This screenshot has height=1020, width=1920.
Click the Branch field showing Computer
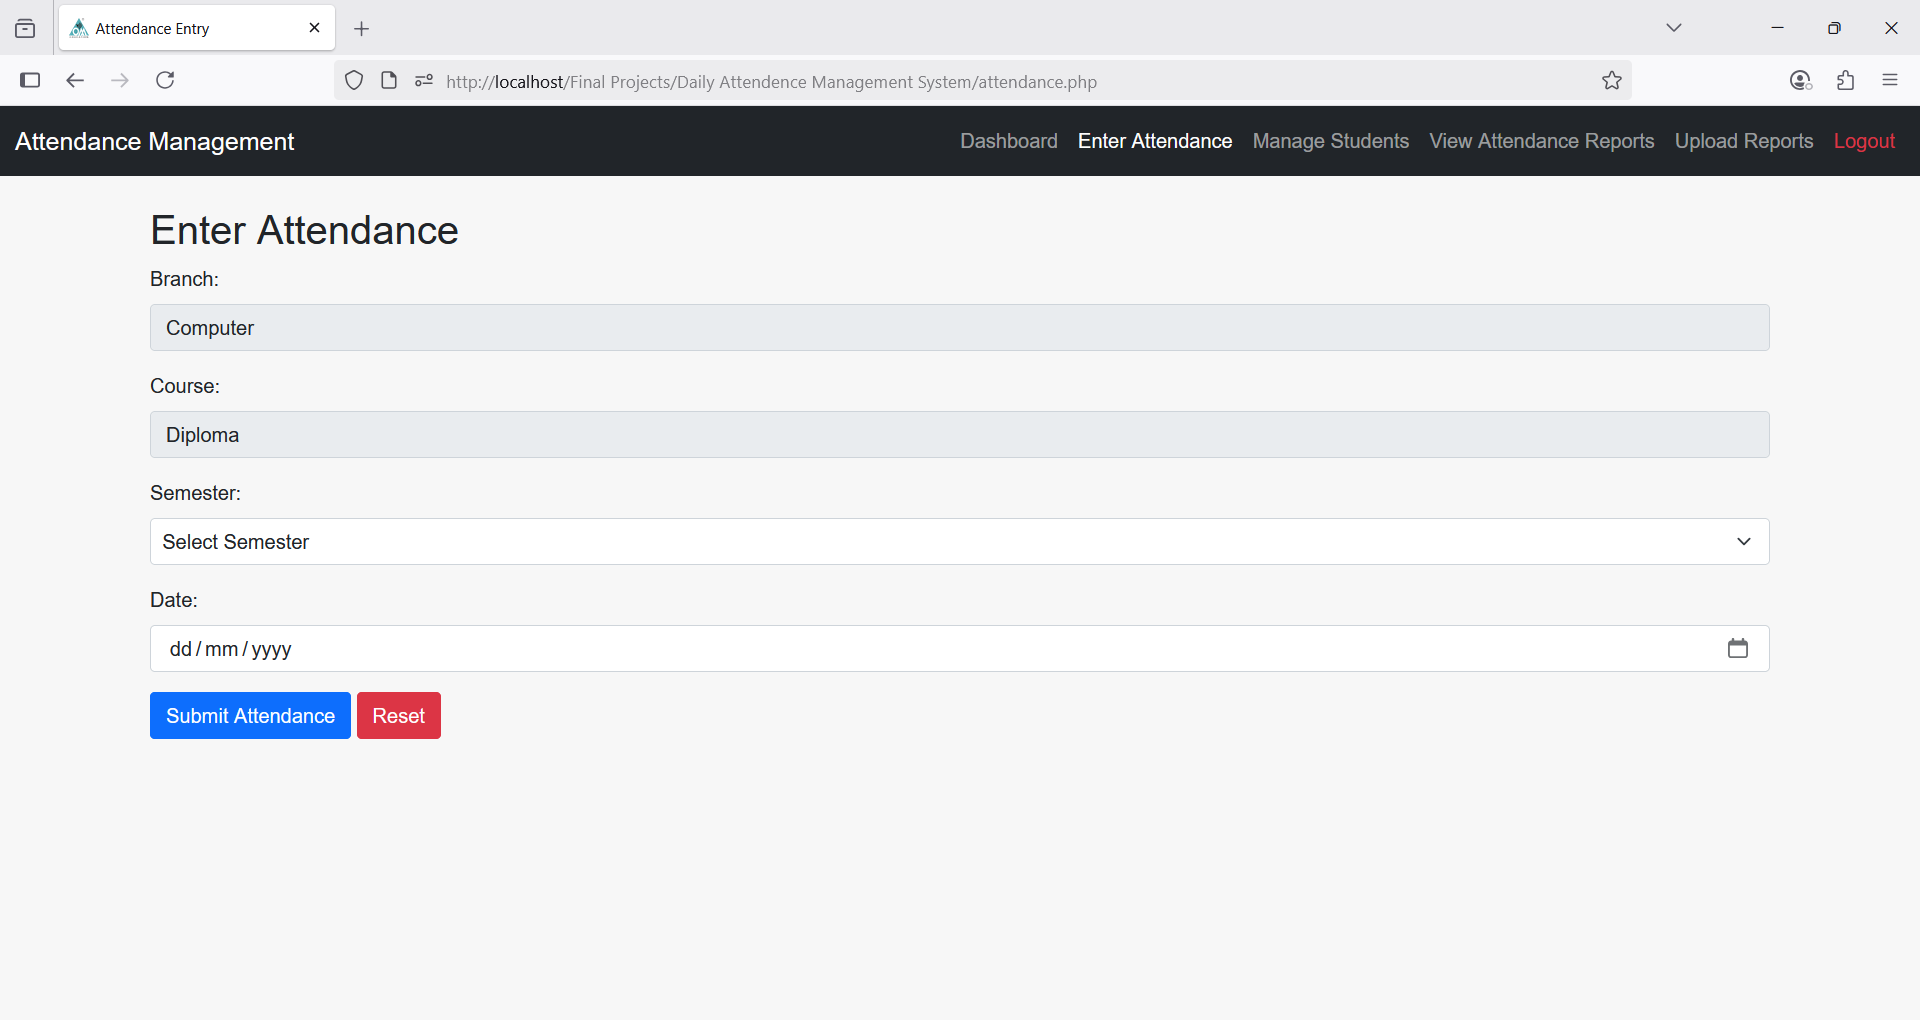coord(959,328)
